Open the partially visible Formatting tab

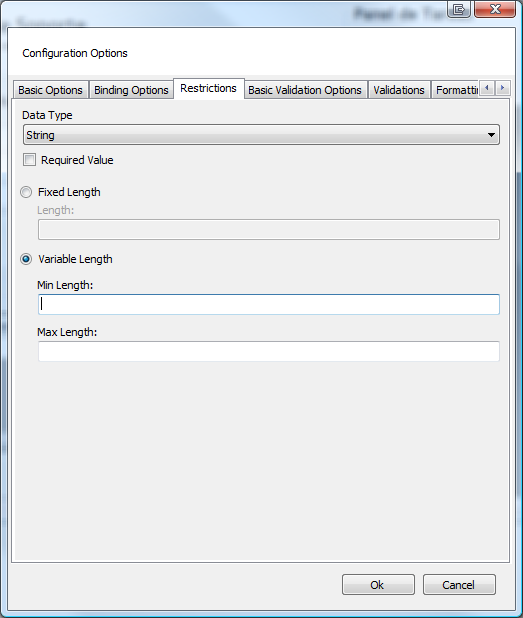[x=456, y=90]
